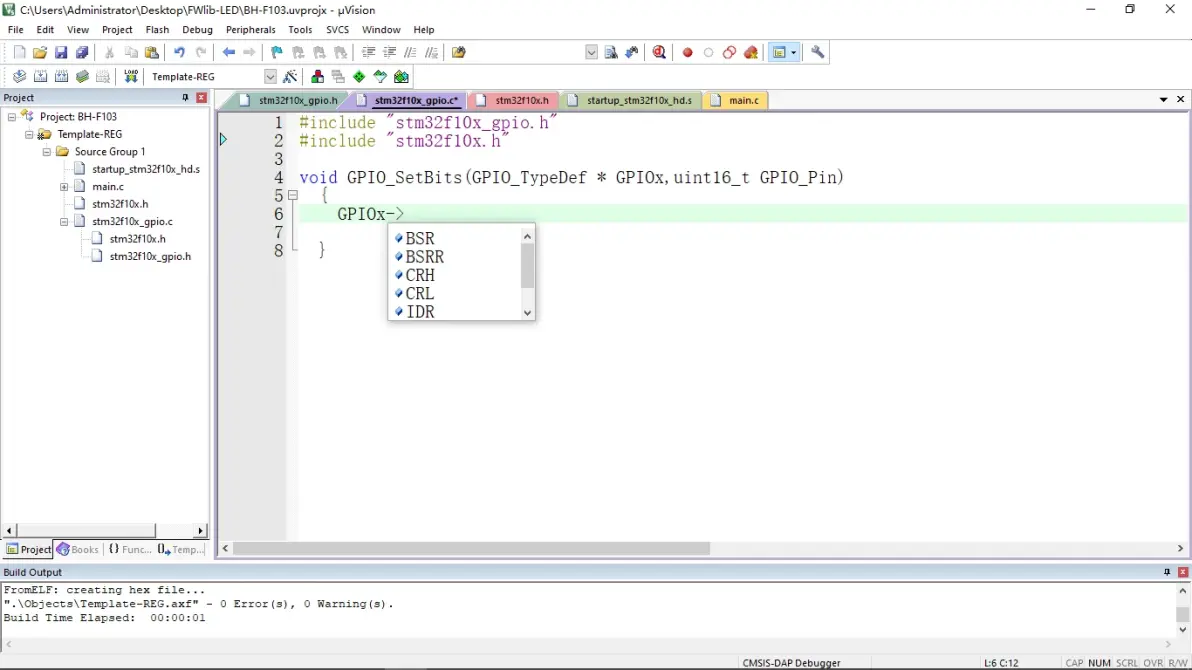Pin the Build Output panel
Screen dimensions: 1192x670
1167,572
